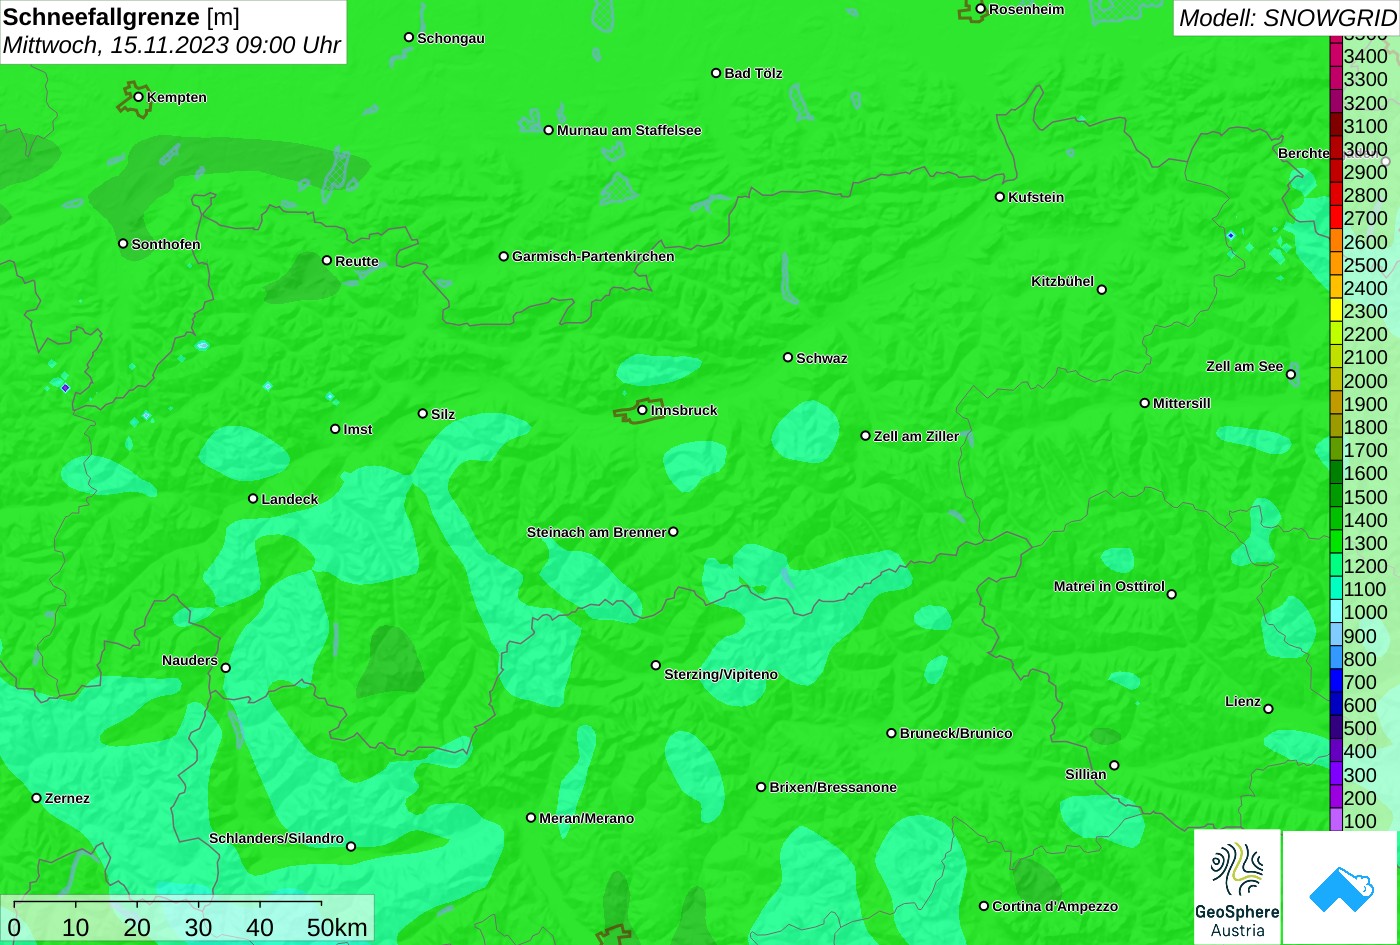Select the Zell am See marker
The height and width of the screenshot is (945, 1400).
1291,374
